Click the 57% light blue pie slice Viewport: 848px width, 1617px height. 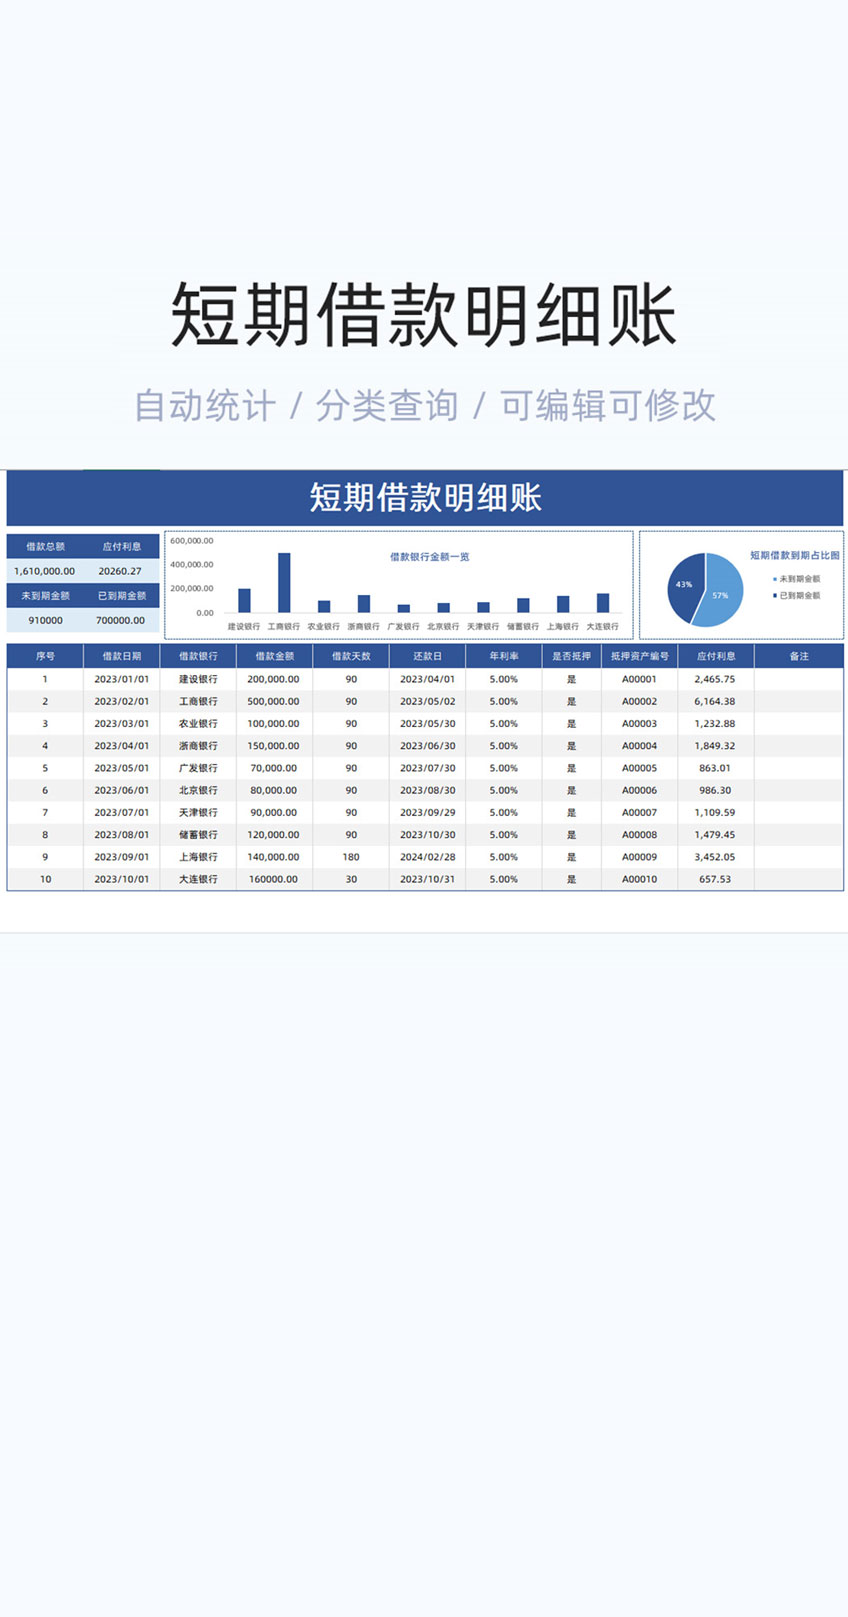tap(721, 594)
